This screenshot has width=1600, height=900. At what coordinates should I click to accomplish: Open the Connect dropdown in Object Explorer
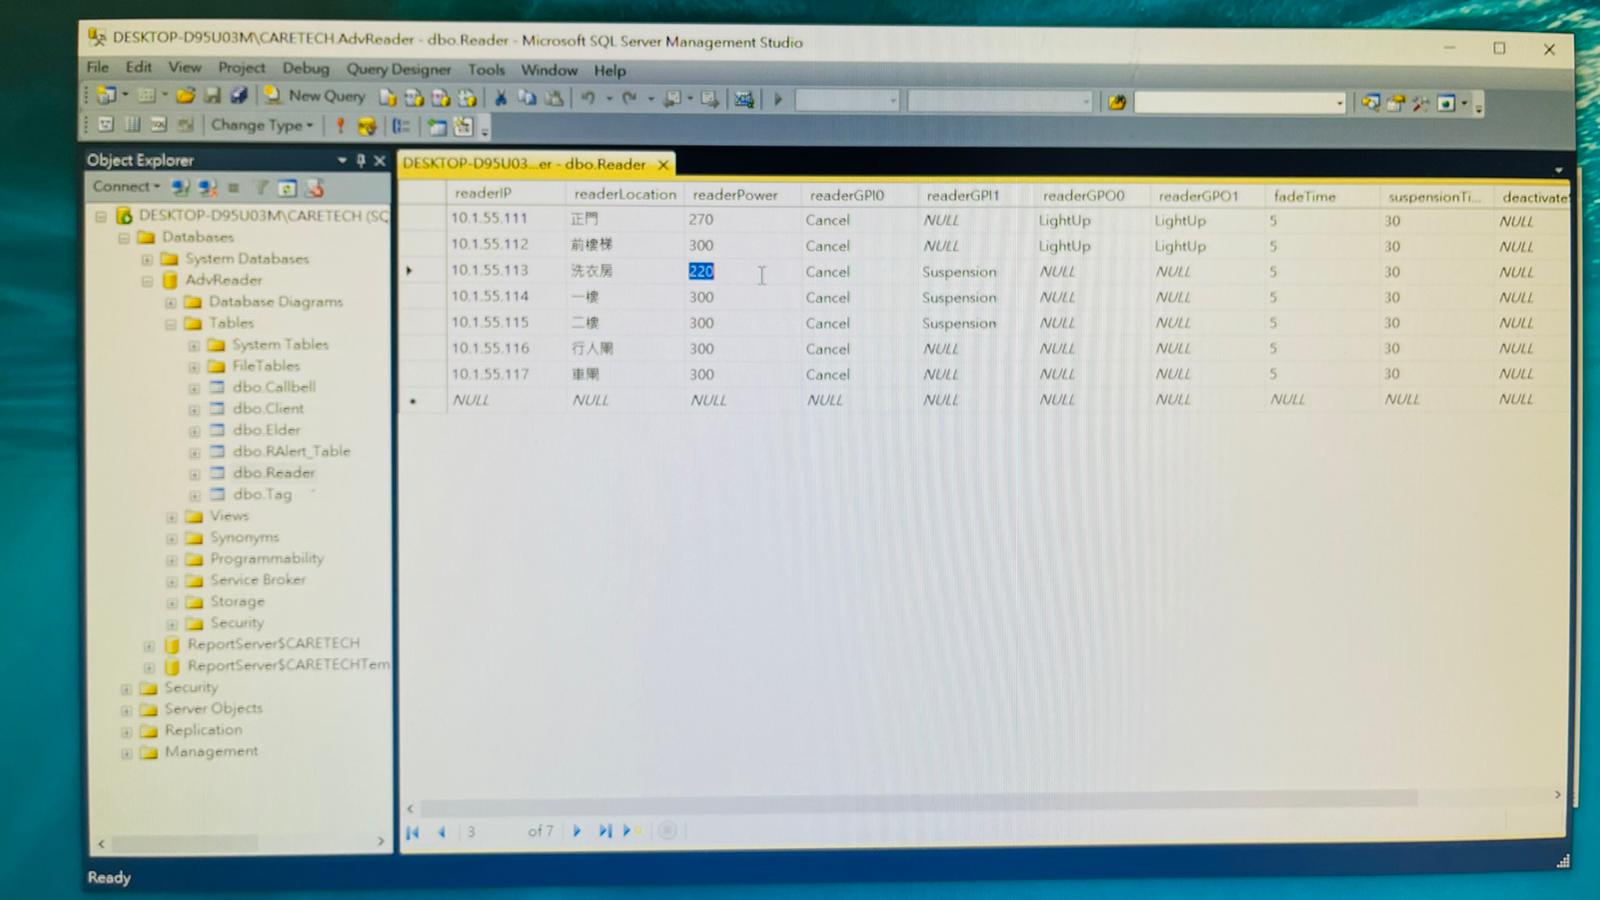point(126,187)
